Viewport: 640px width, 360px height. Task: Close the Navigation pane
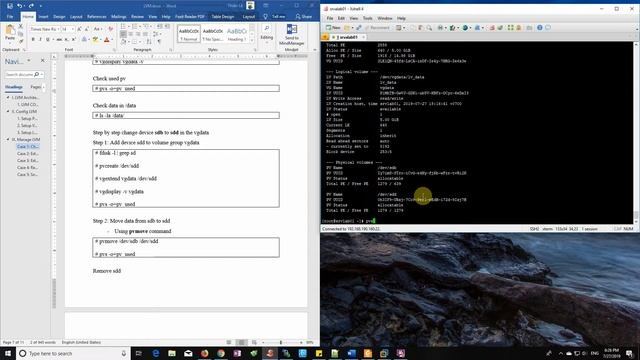[x=43, y=60]
